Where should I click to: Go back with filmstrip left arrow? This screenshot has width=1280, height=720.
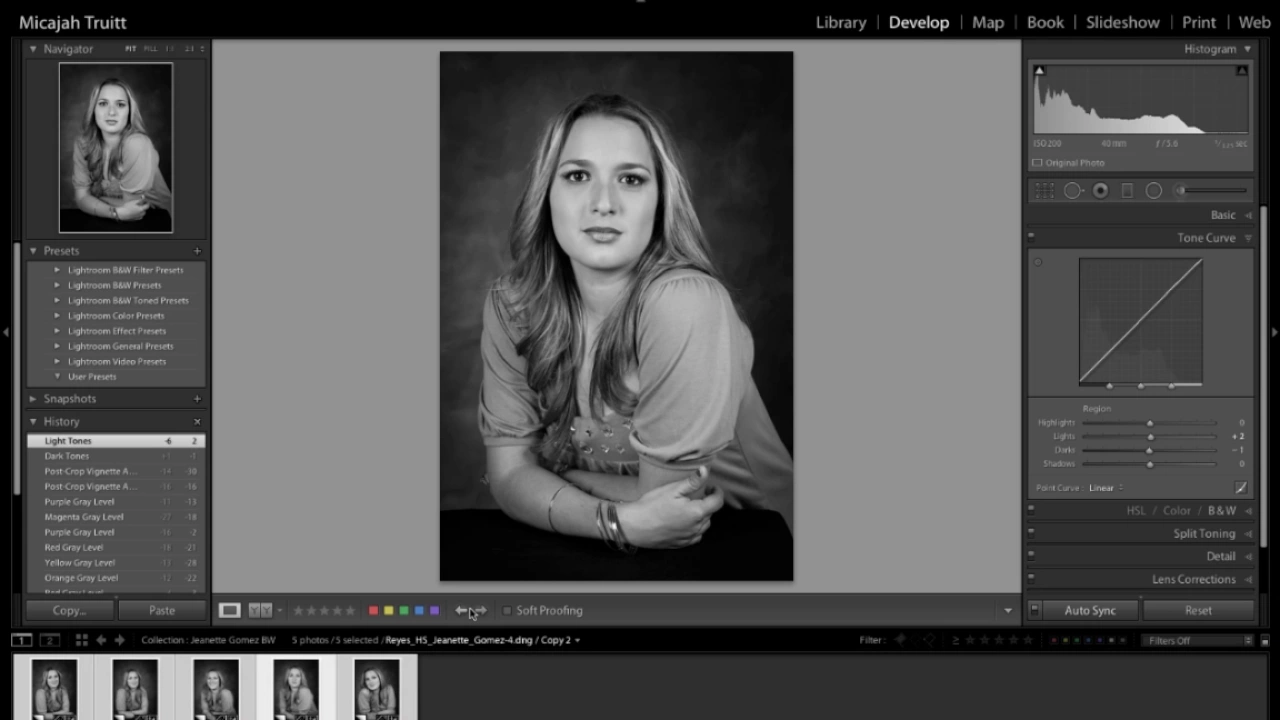[x=101, y=640]
